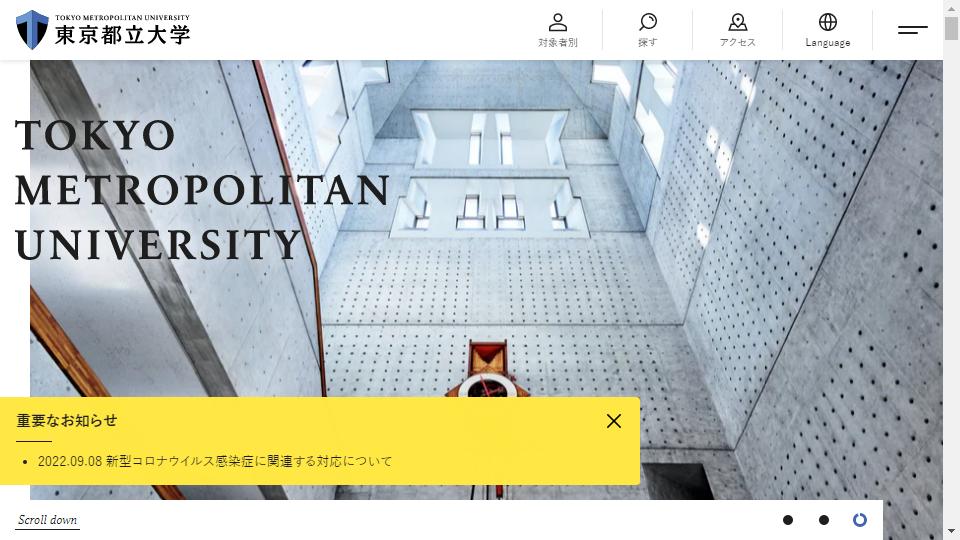Select the third active slideshow indicator

click(x=860, y=520)
